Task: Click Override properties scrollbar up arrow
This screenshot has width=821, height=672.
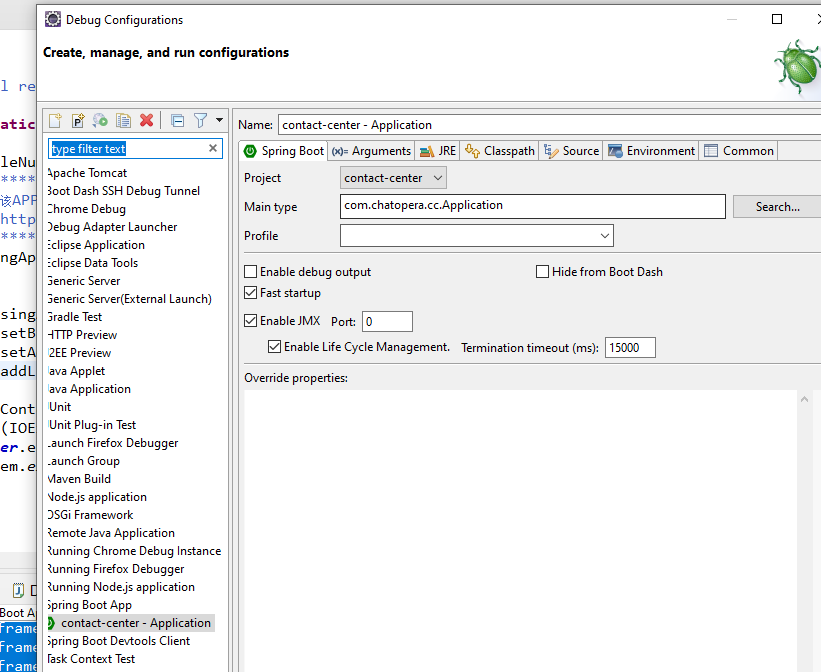Action: coord(805,400)
